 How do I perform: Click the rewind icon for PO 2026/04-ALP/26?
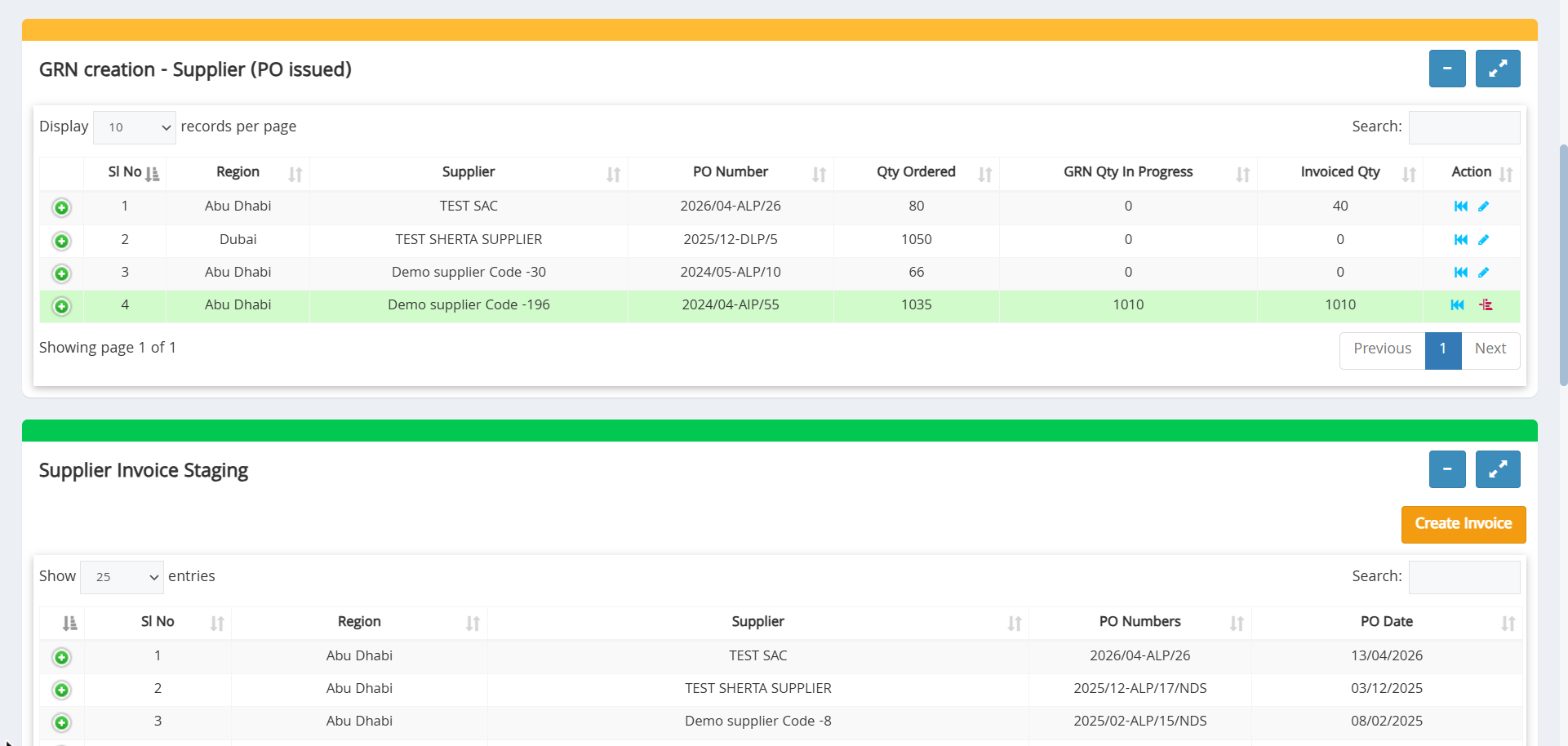click(x=1461, y=206)
